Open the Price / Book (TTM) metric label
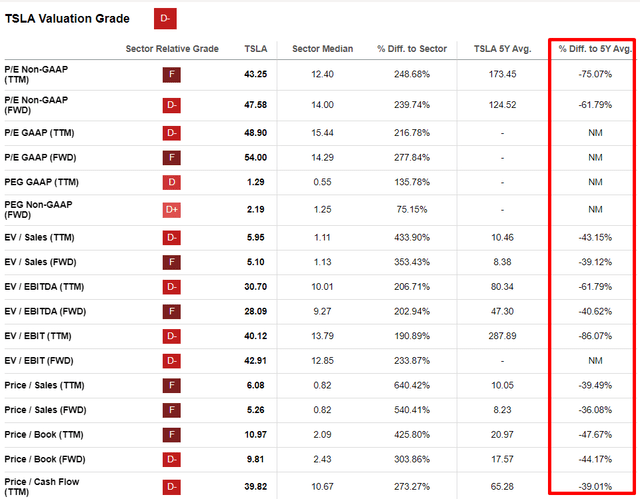640x499 pixels. tap(44, 435)
